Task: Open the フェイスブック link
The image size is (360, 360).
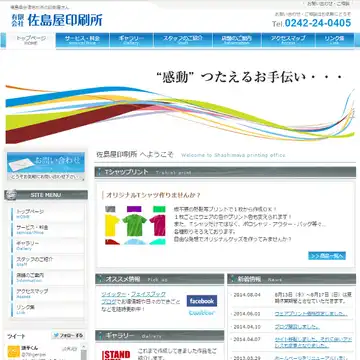Action: tap(148, 294)
